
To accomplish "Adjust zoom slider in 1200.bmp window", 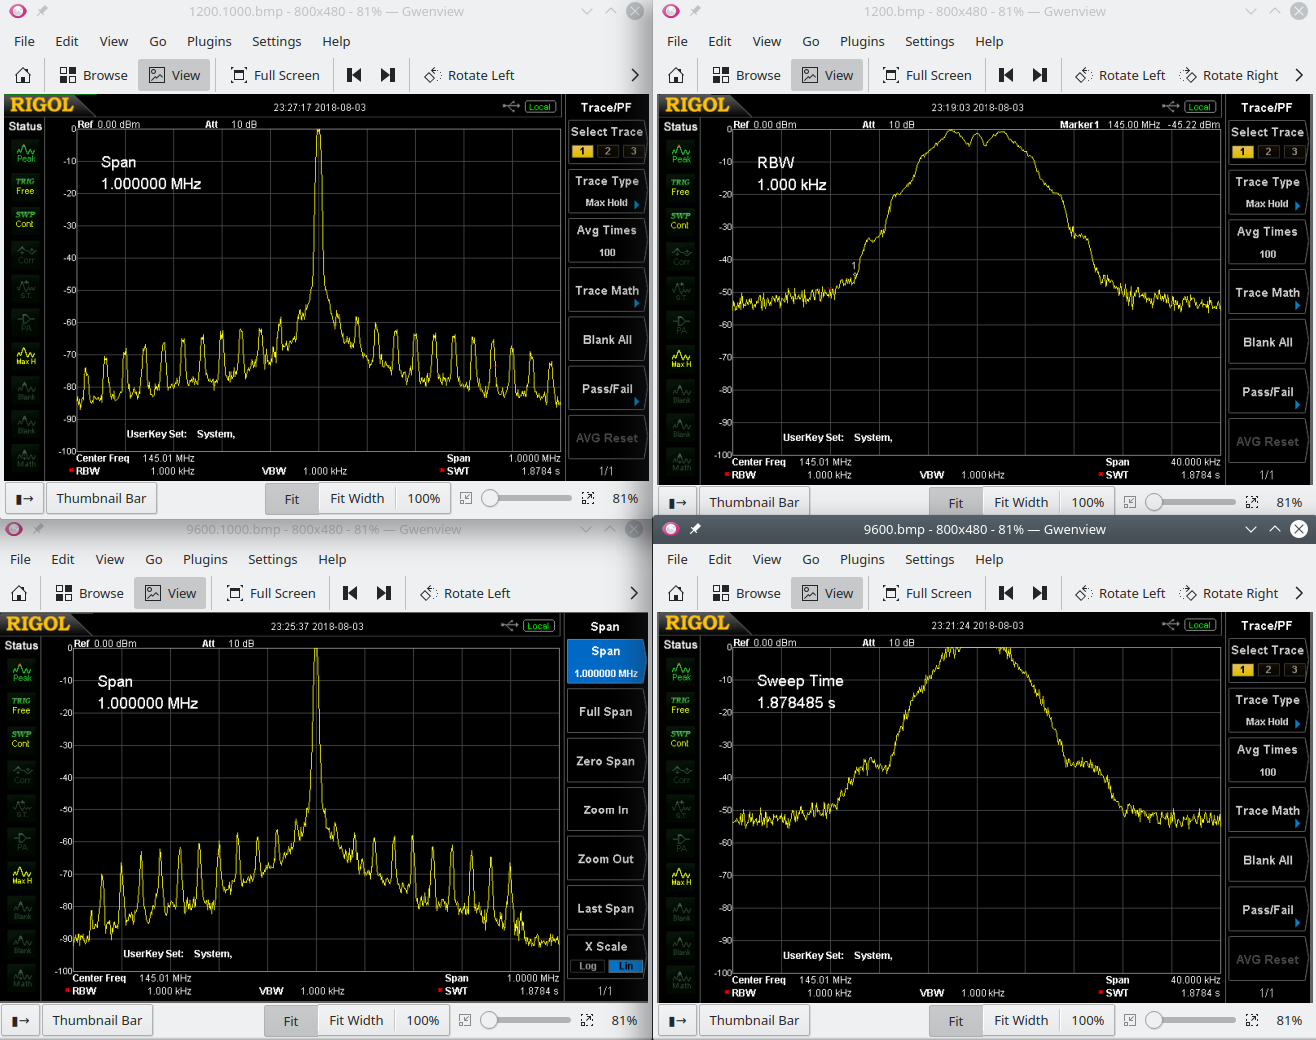I will [1191, 502].
